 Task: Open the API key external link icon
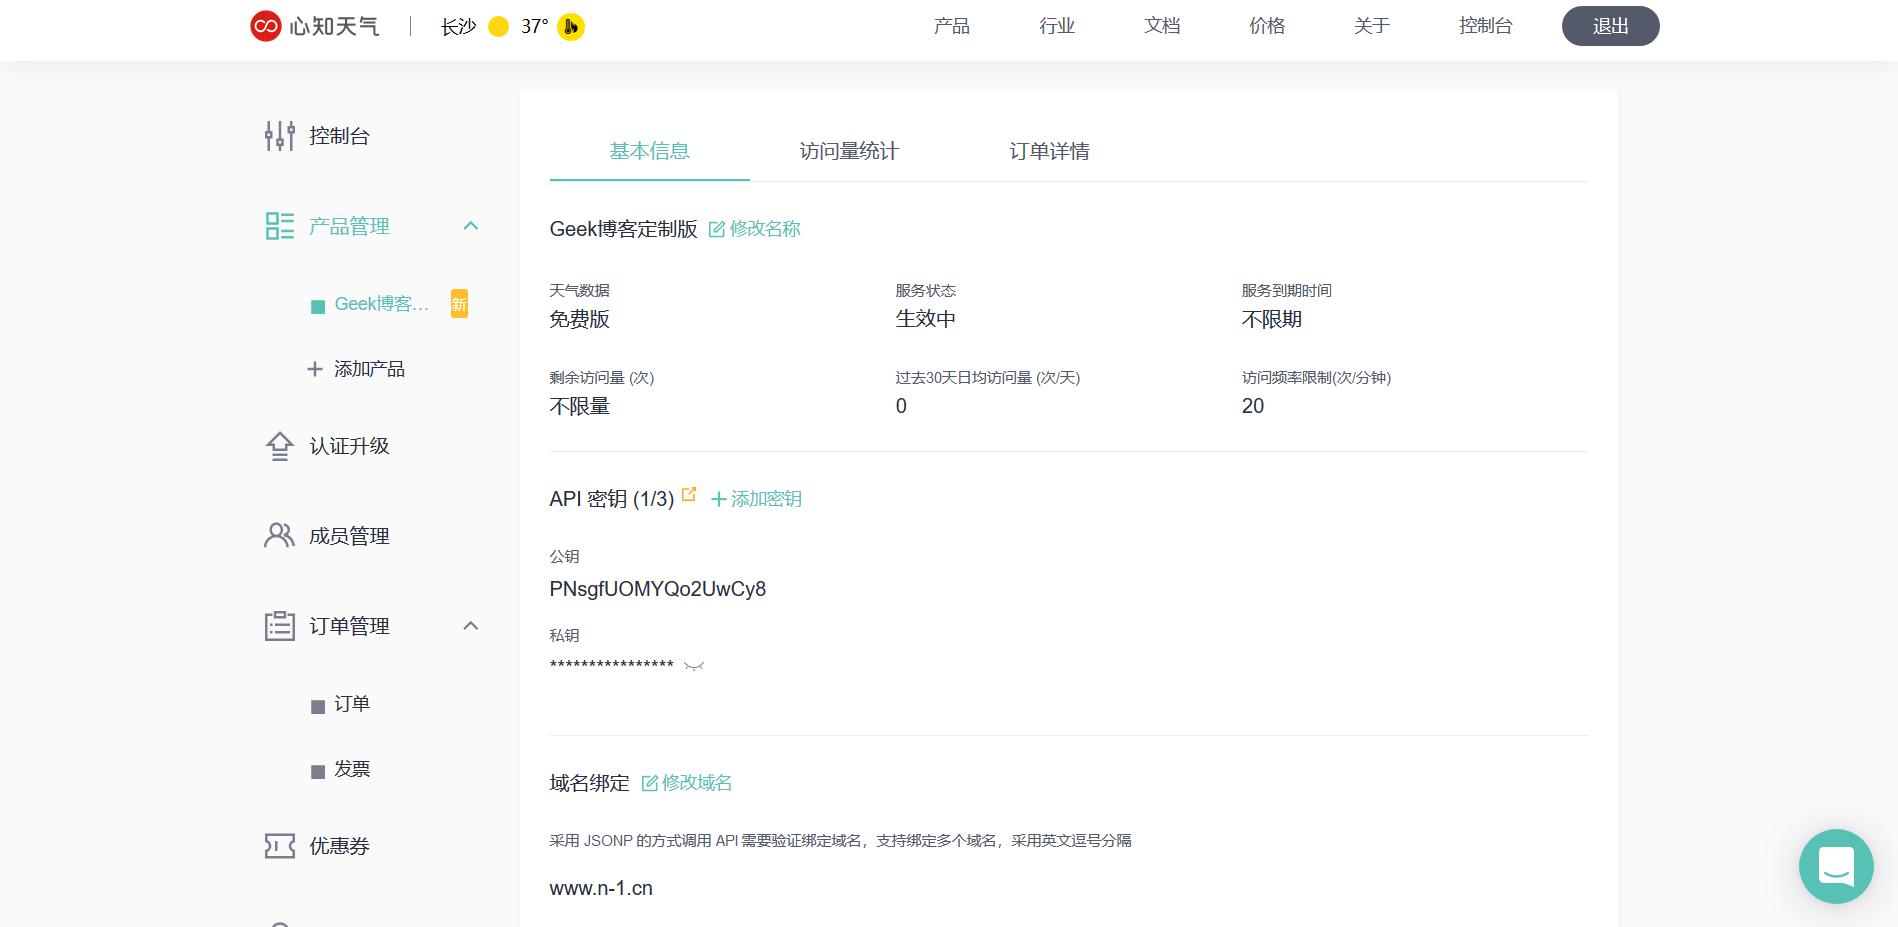(x=688, y=494)
